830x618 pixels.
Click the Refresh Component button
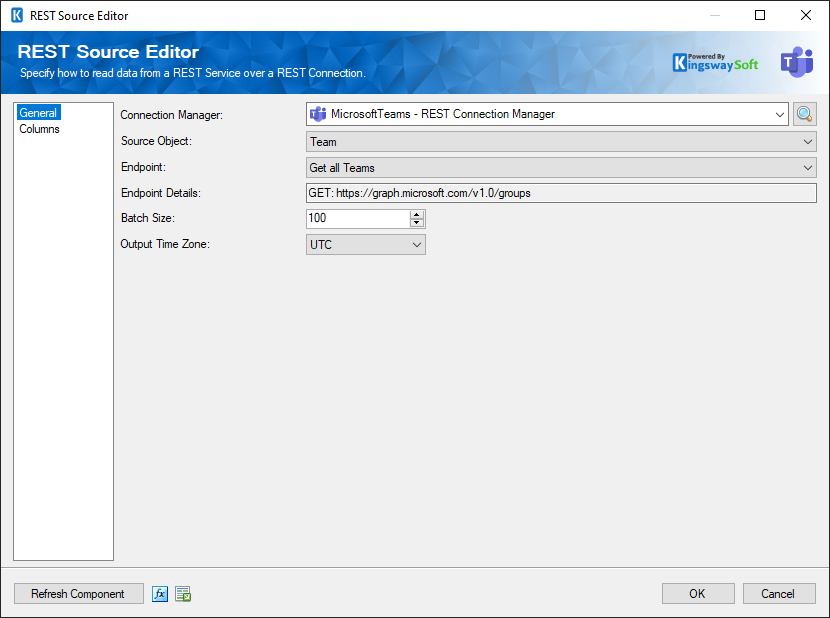pyautogui.click(x=78, y=594)
